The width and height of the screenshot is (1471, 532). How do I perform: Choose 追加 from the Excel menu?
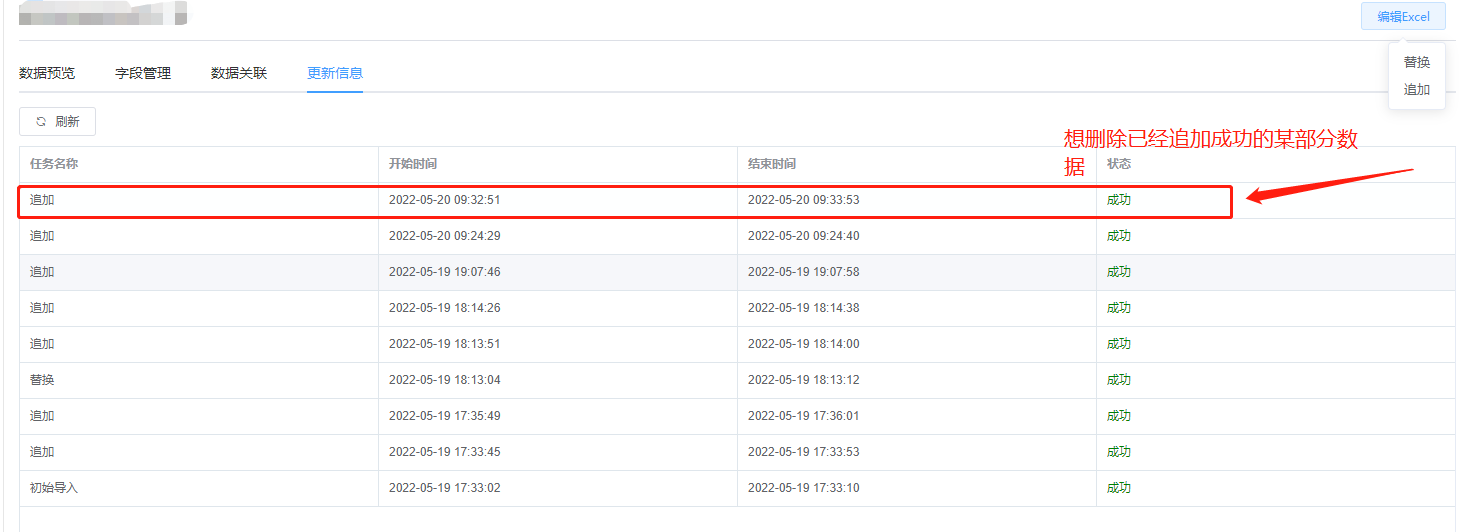(x=1417, y=89)
